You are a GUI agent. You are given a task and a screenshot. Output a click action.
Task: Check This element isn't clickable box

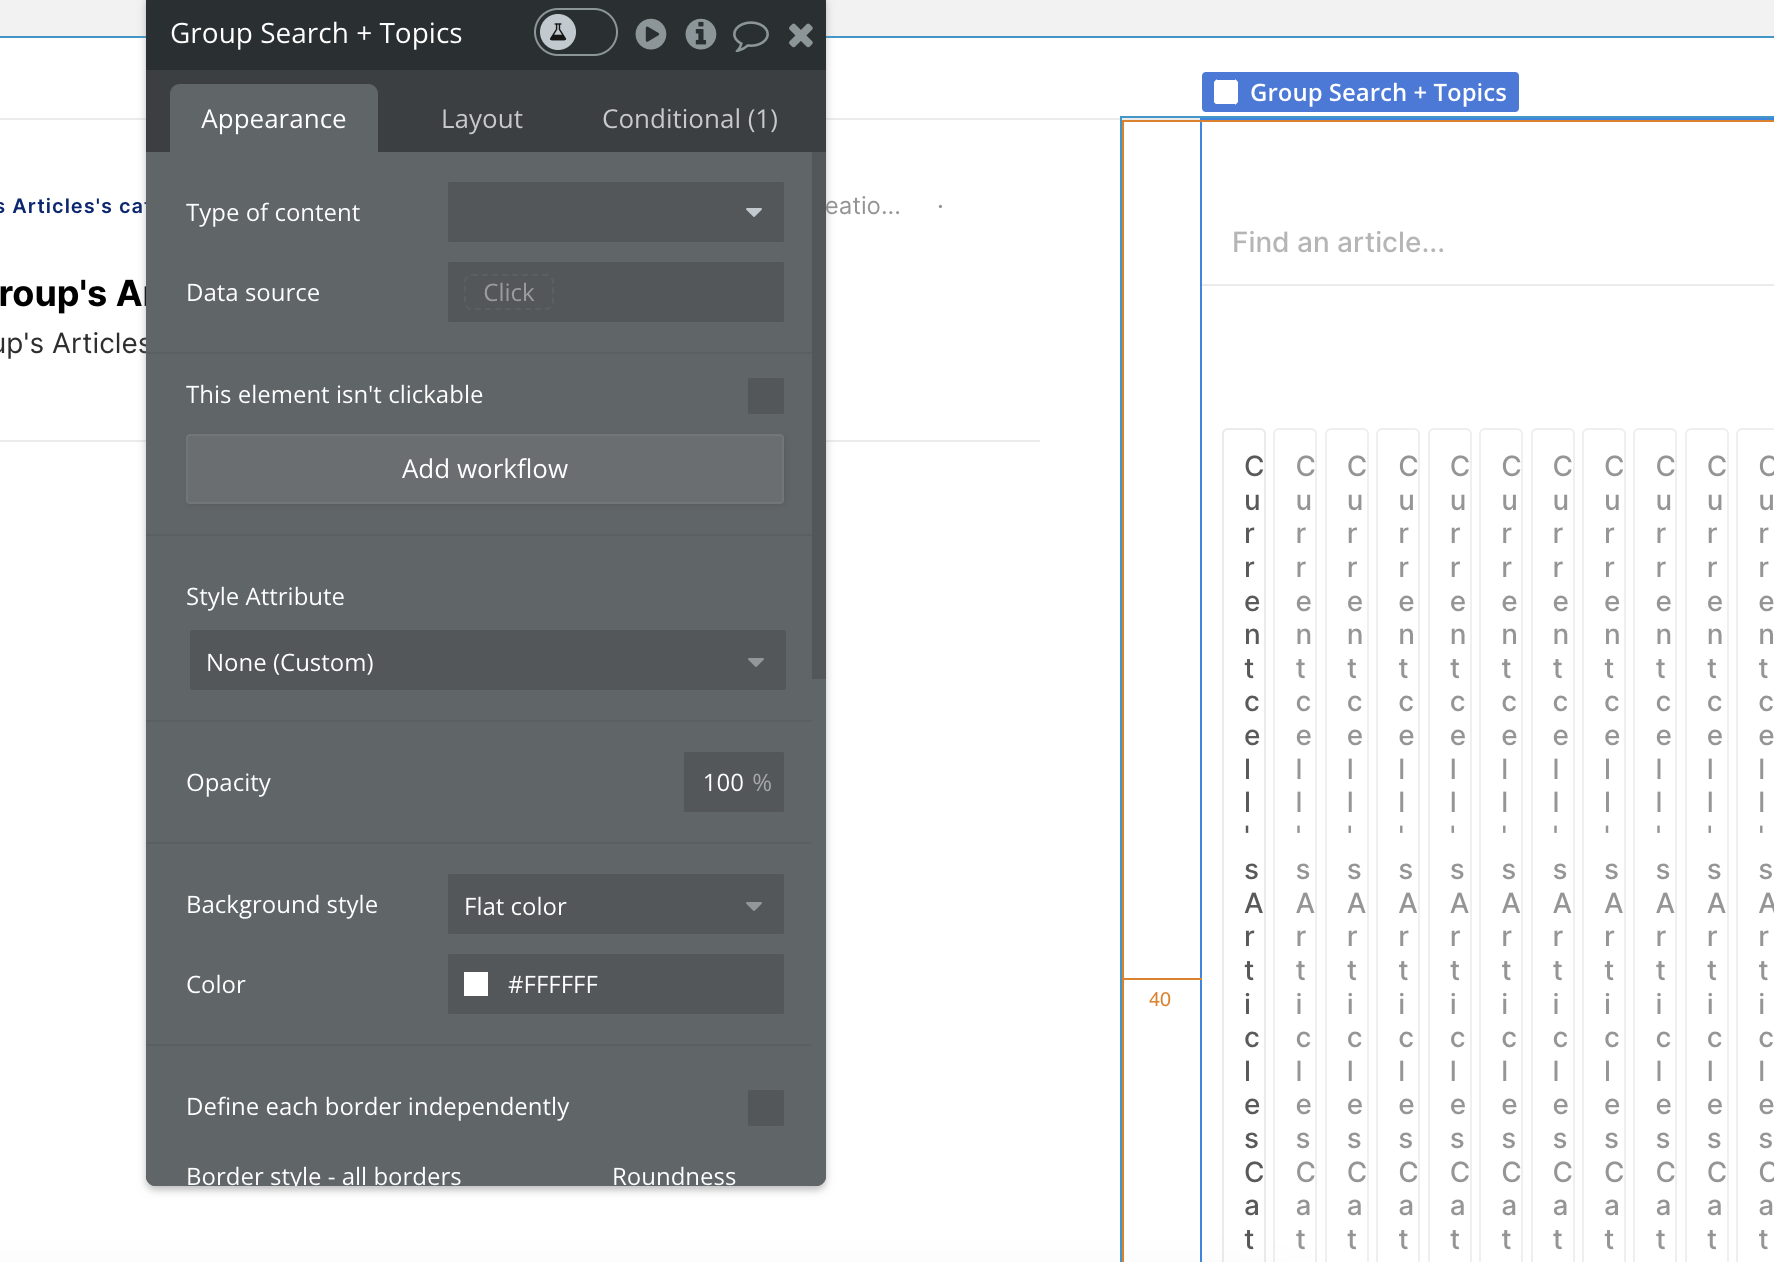(x=766, y=396)
